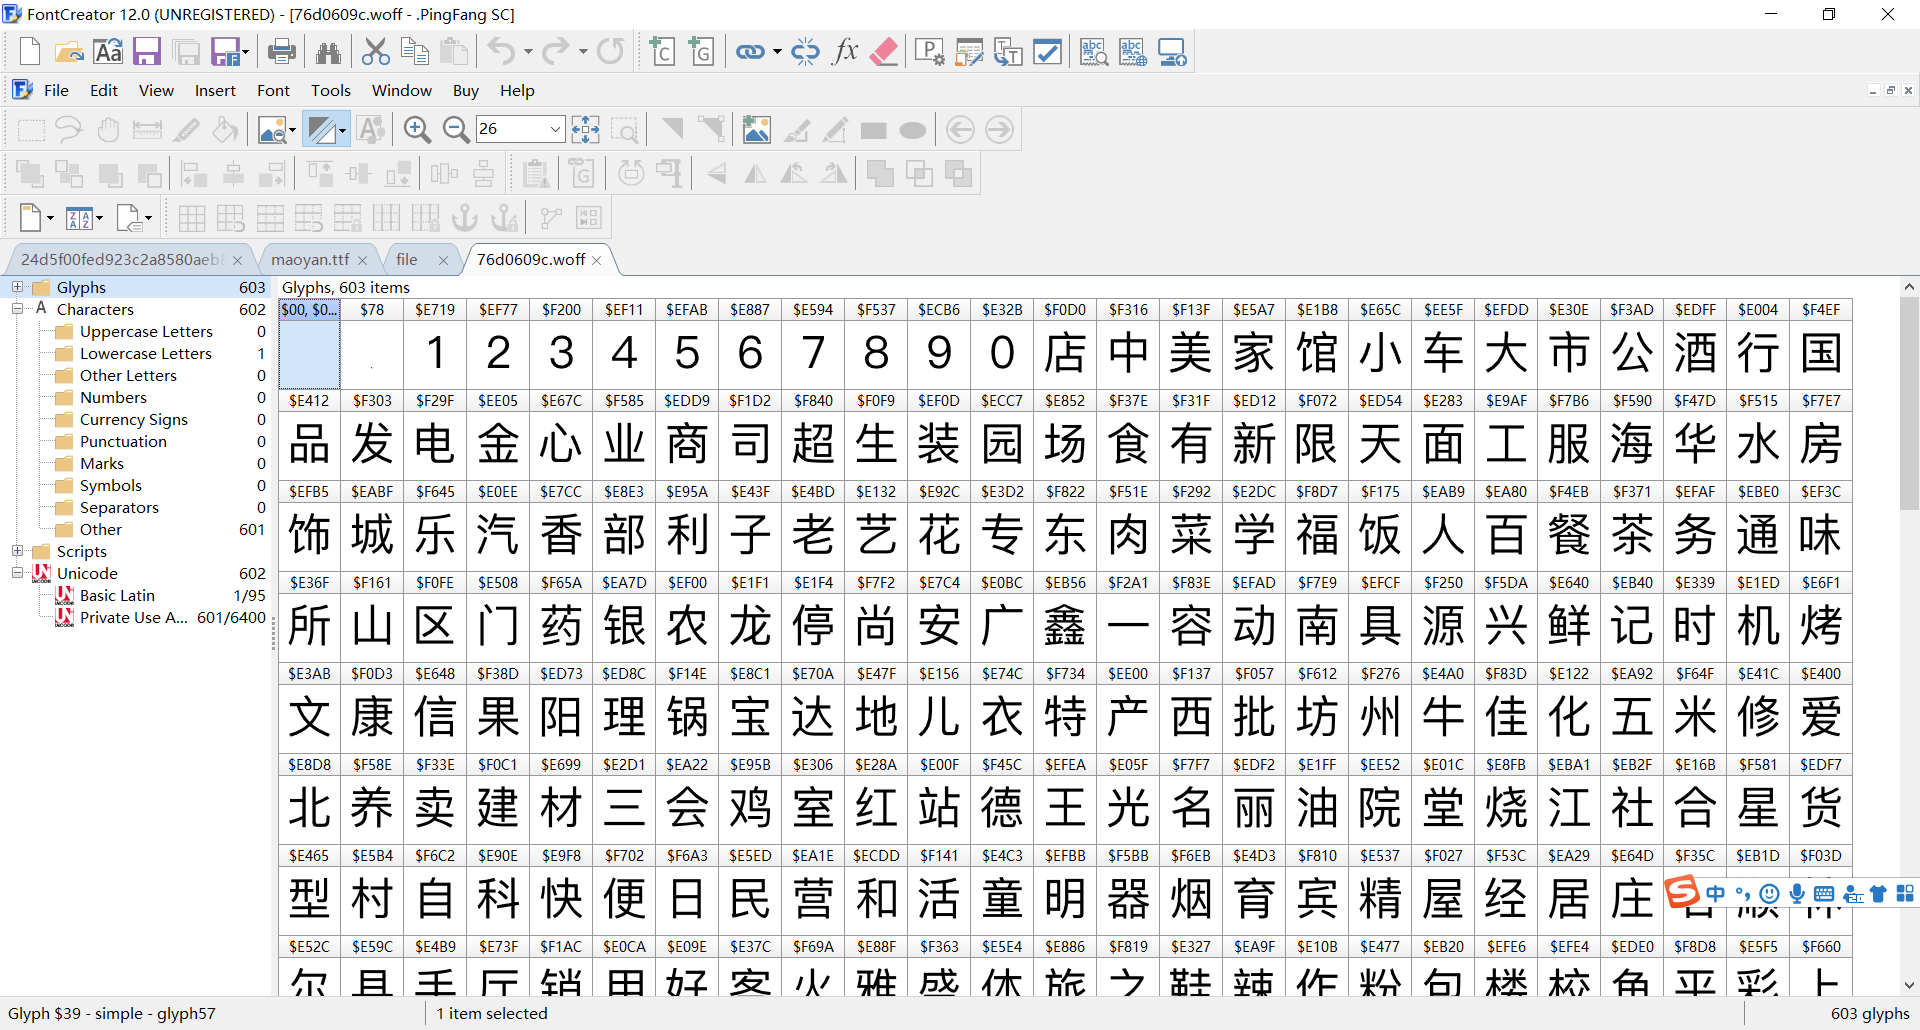Close the 76d0609c.woff tab
The height and width of the screenshot is (1030, 1920).
[x=597, y=260]
